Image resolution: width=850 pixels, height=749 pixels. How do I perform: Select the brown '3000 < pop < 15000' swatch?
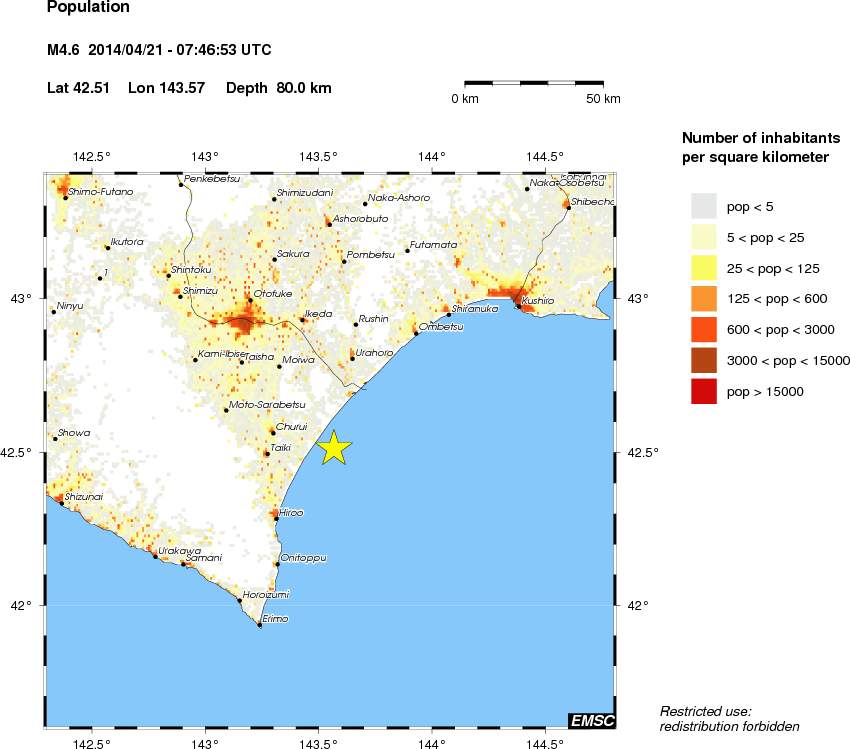coord(704,361)
